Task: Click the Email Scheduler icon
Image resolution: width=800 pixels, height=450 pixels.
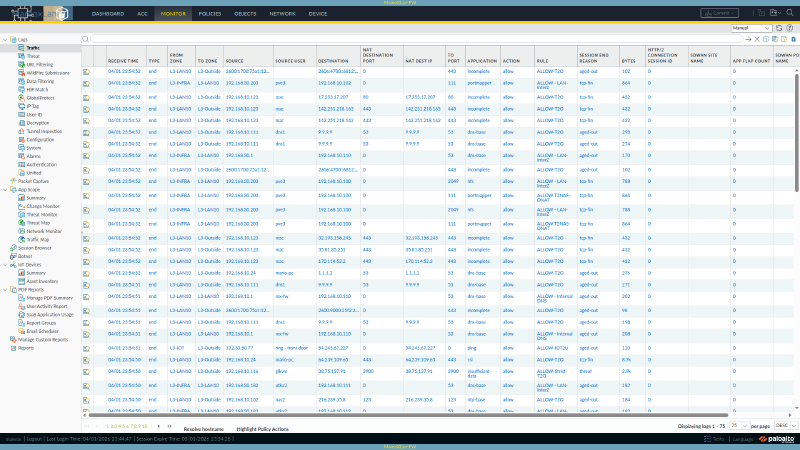Action: click(21, 331)
